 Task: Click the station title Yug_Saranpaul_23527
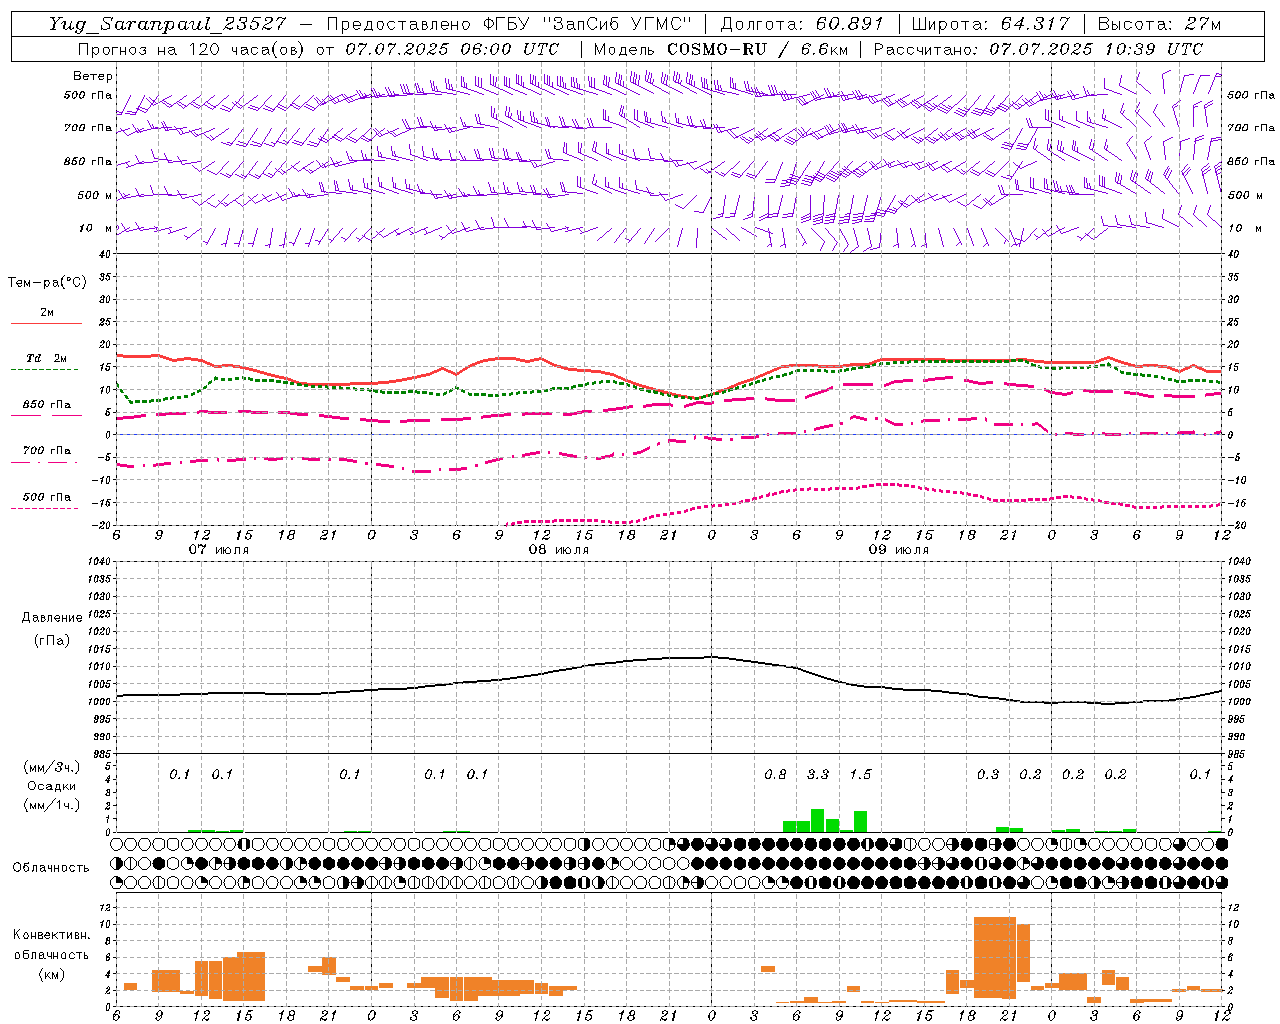(x=168, y=24)
